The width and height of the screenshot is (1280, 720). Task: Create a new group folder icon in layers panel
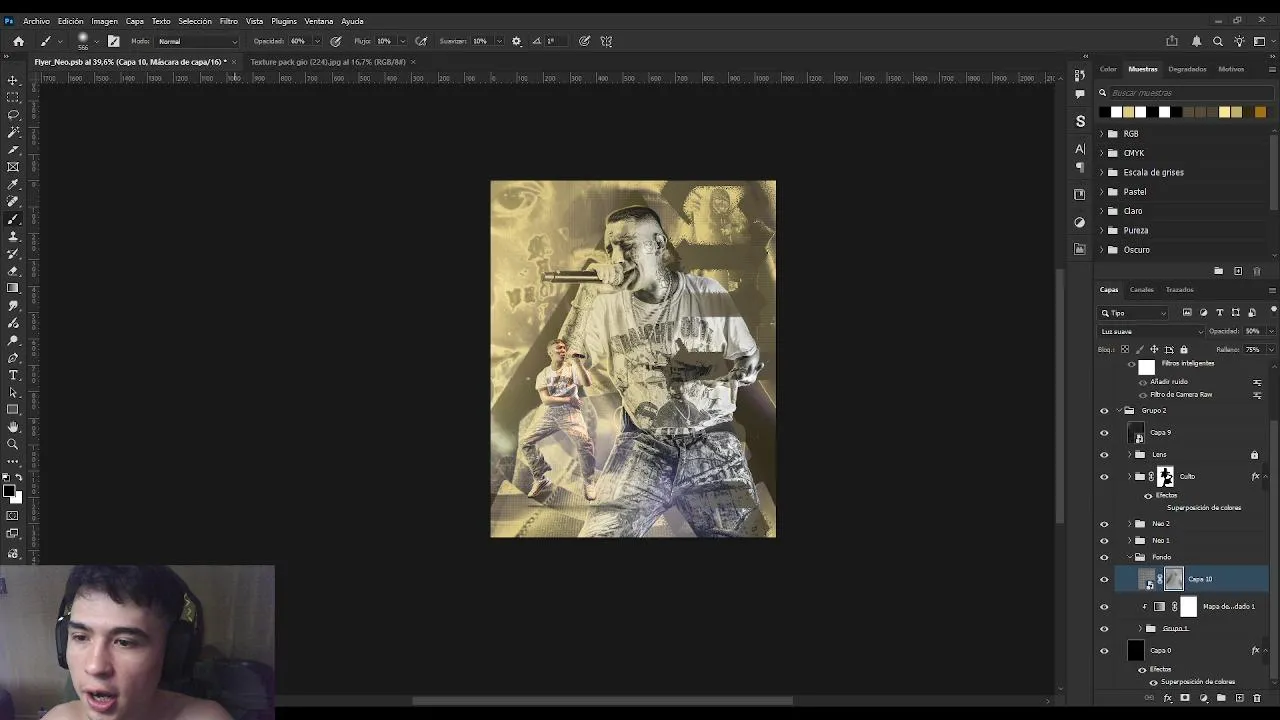pyautogui.click(x=1221, y=698)
